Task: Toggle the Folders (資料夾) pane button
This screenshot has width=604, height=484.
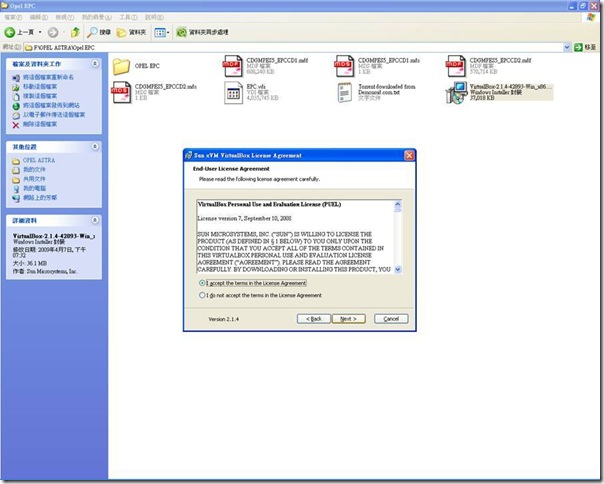Action: click(122, 32)
